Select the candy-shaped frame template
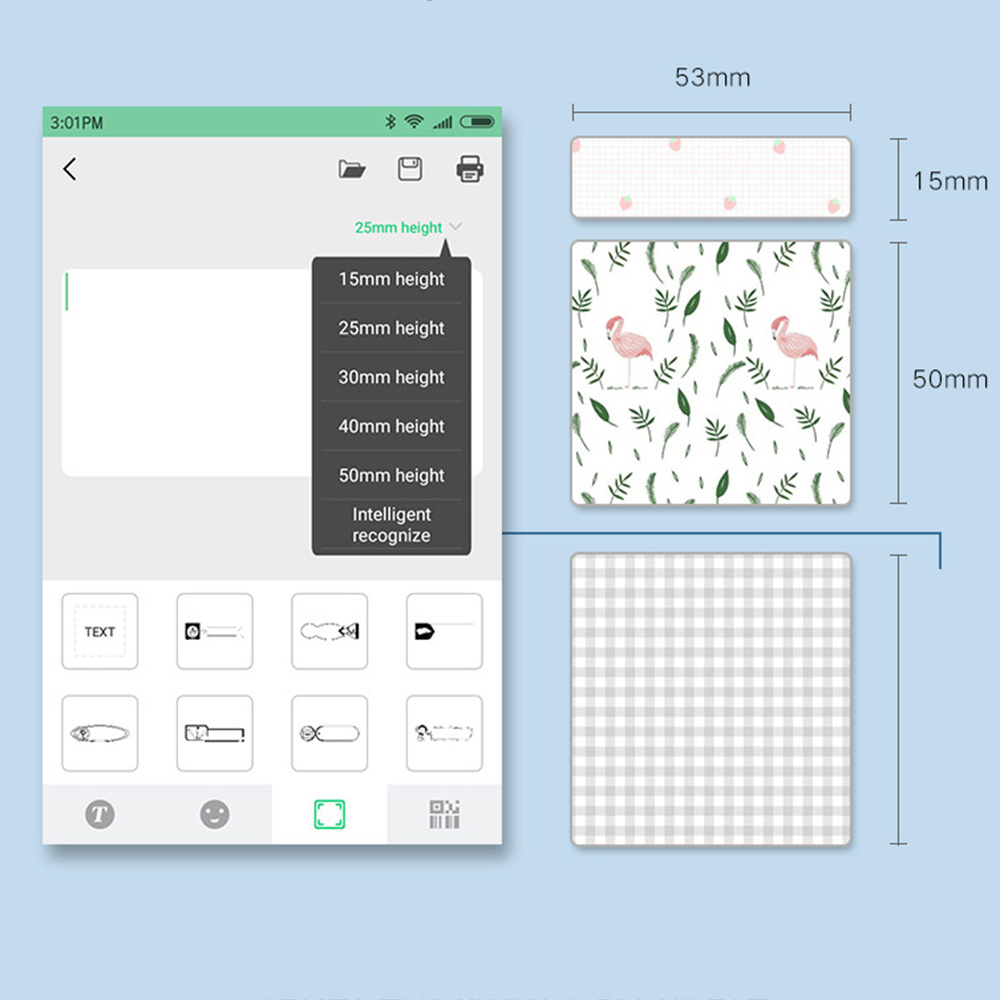The height and width of the screenshot is (1000, 1000). pyautogui.click(x=329, y=733)
